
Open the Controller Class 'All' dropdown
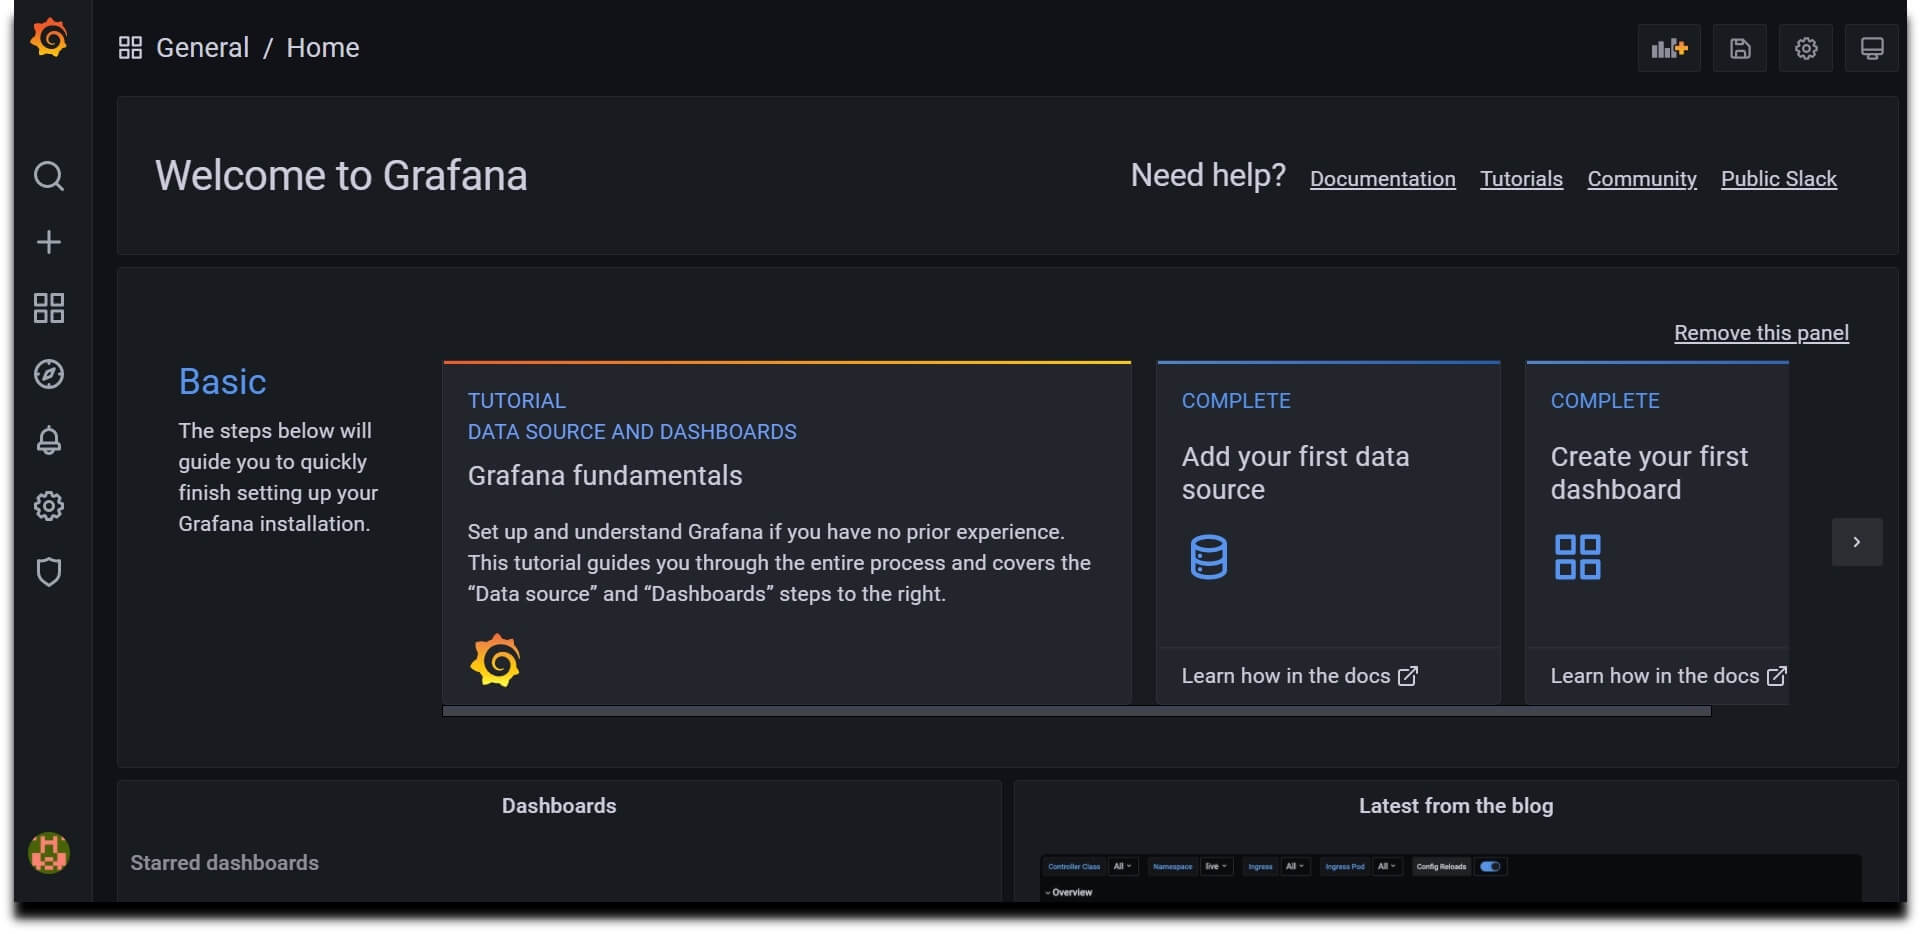(x=1123, y=867)
